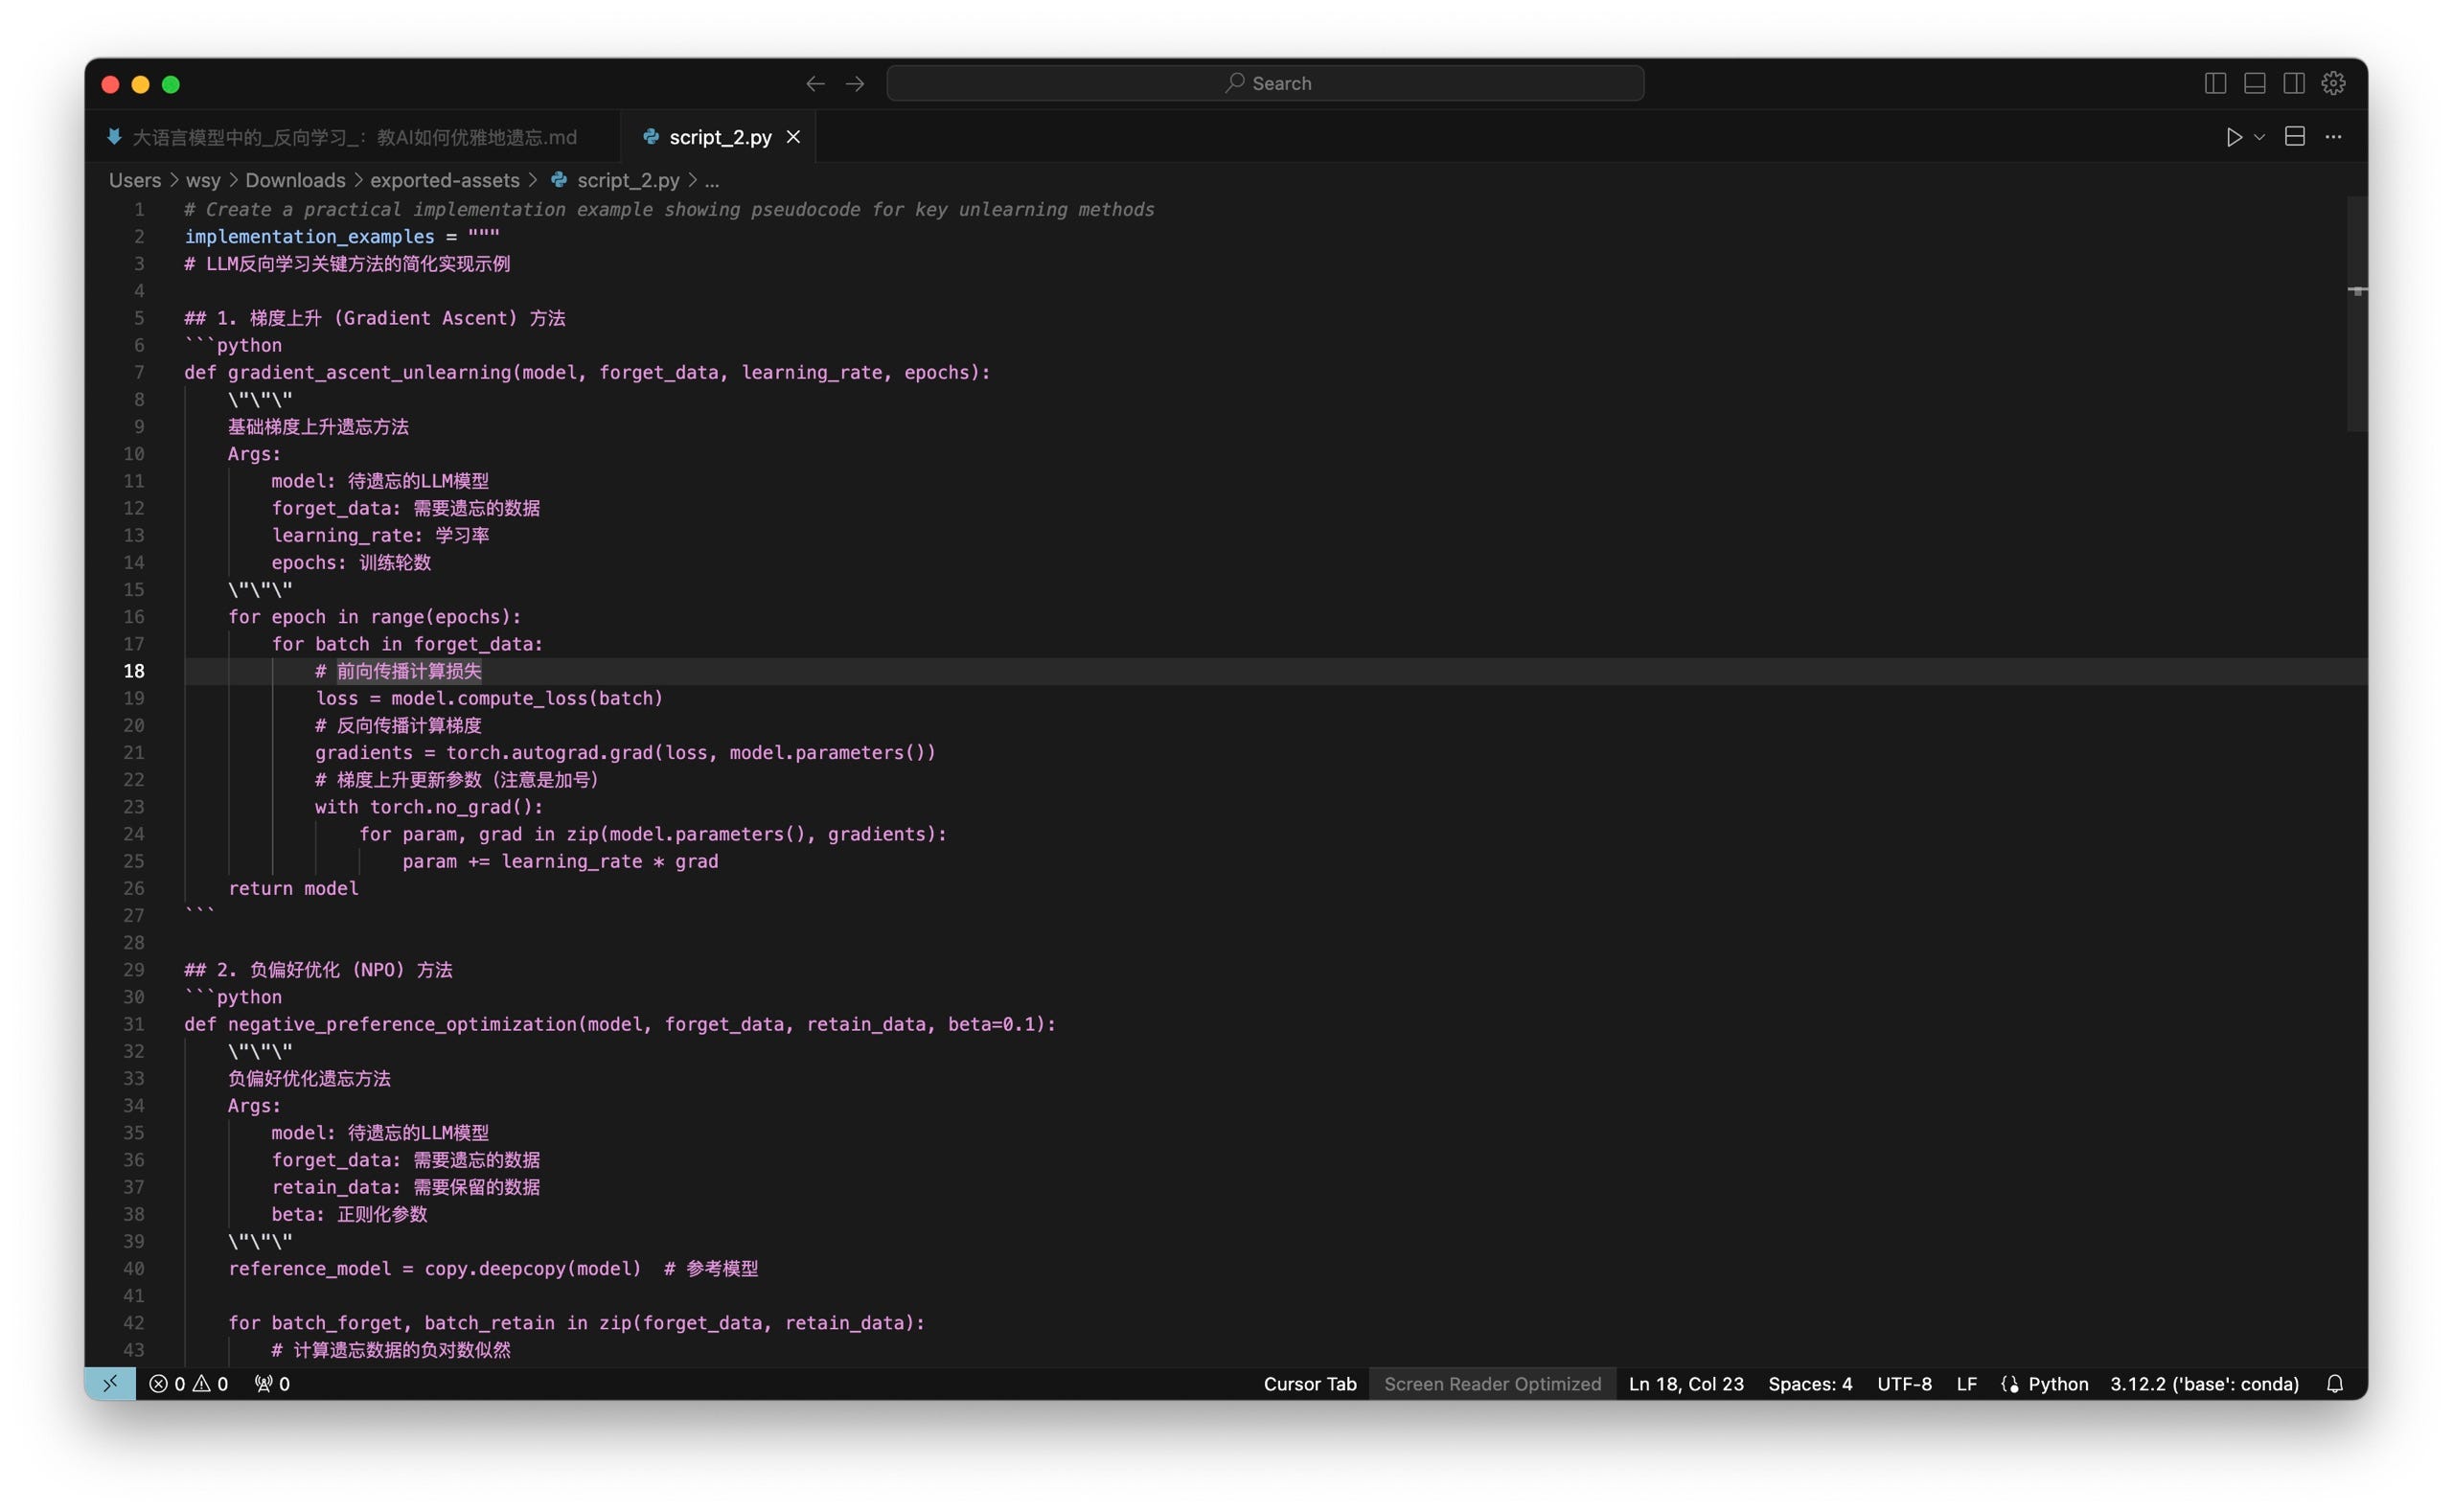
Task: Expand the exported-assets breadcrumb
Action: click(444, 180)
